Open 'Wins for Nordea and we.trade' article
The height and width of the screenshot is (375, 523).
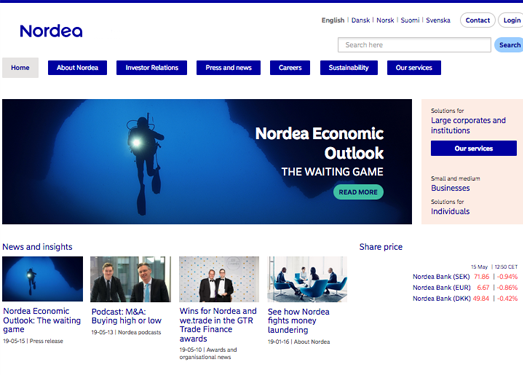pos(218,325)
